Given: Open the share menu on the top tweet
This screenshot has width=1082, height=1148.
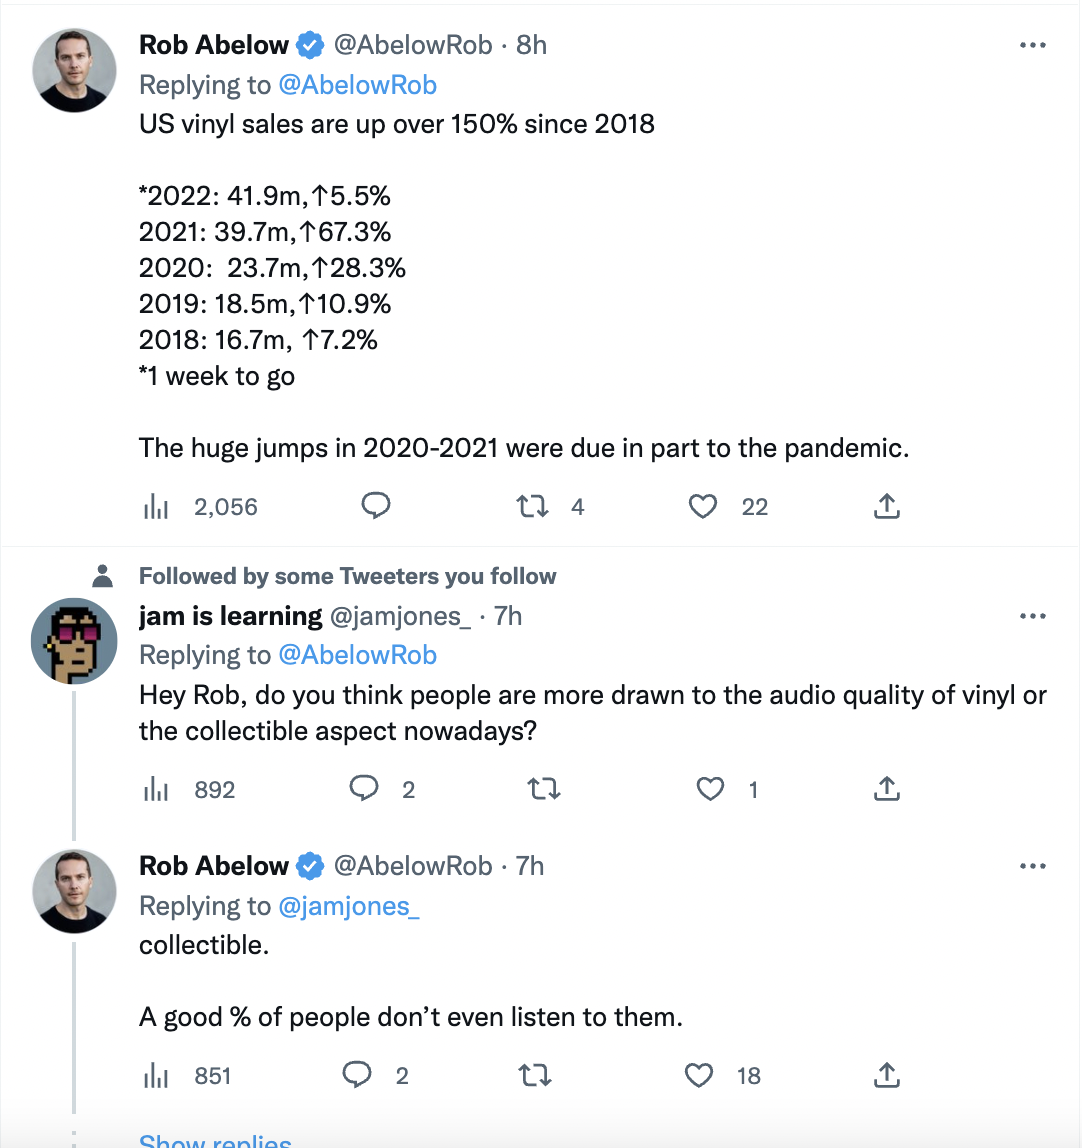Looking at the screenshot, I should coord(887,507).
